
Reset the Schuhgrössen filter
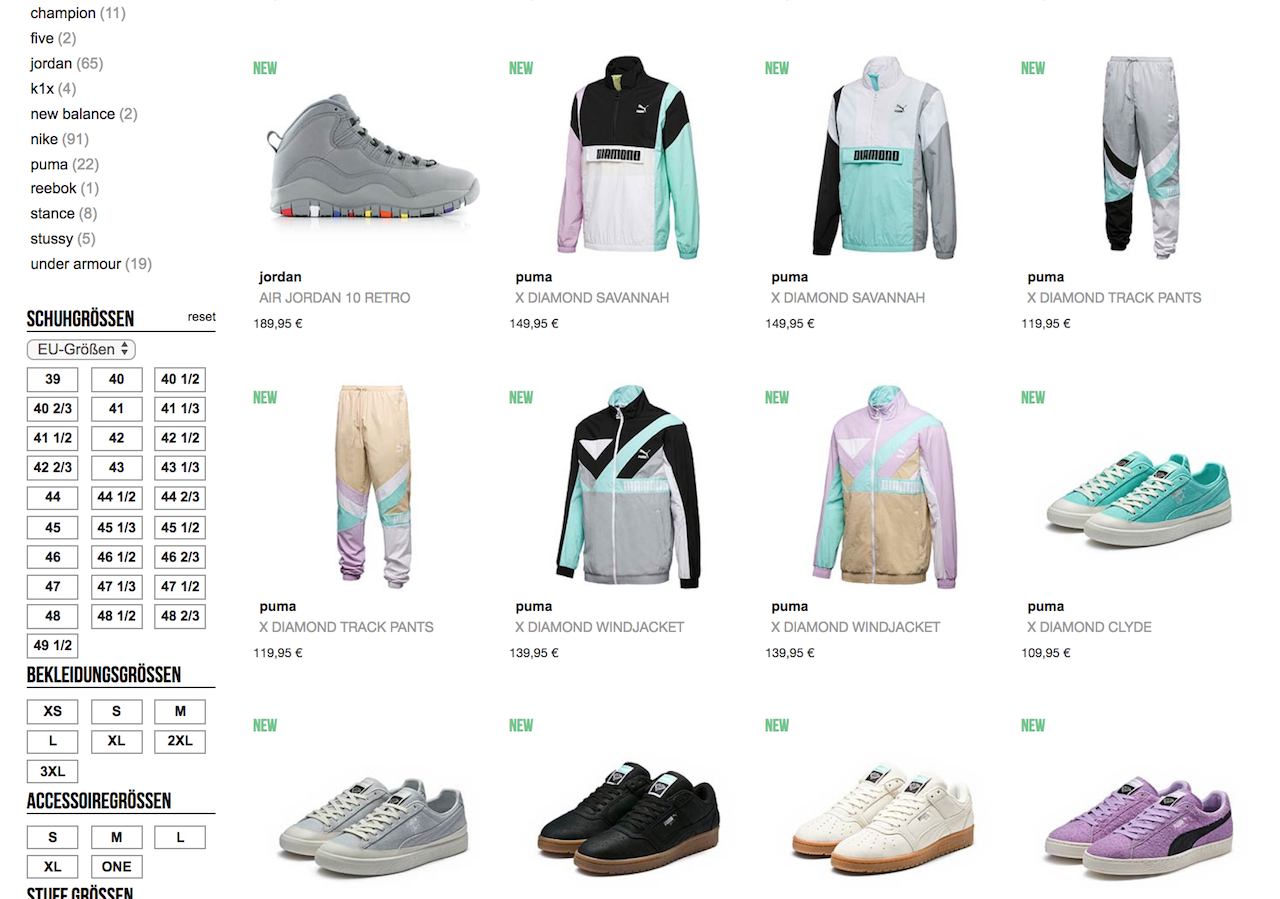[x=201, y=317]
